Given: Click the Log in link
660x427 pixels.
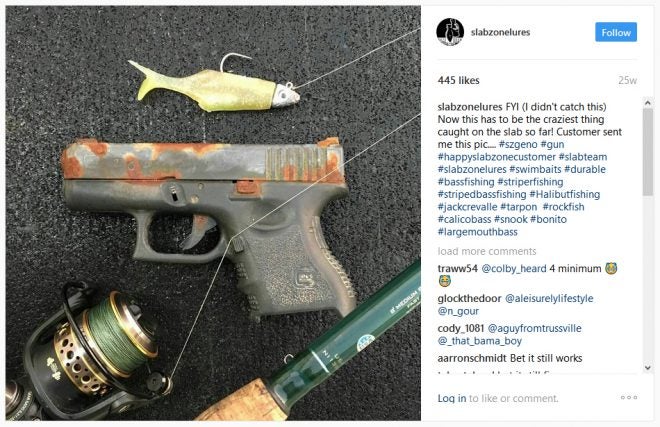Looking at the screenshot, I should 452,398.
